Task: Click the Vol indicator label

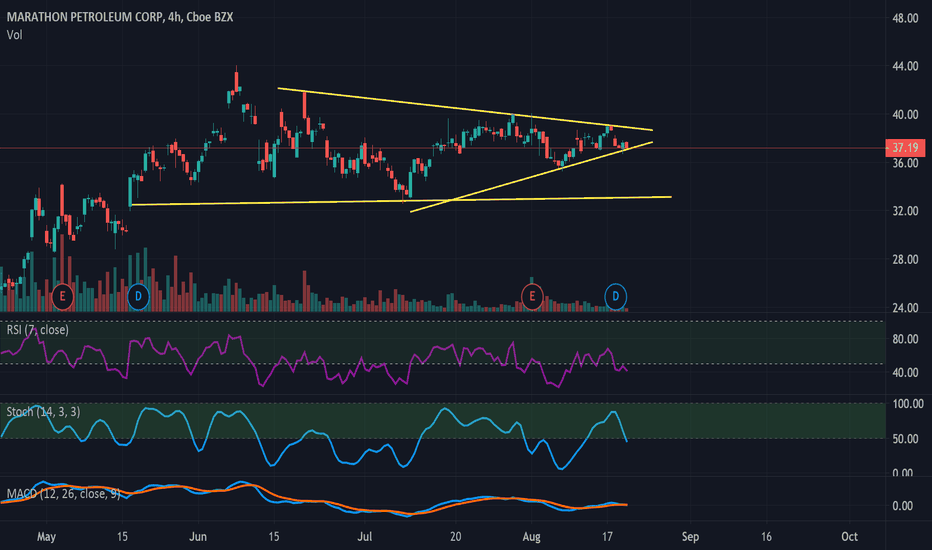Action: 15,35
